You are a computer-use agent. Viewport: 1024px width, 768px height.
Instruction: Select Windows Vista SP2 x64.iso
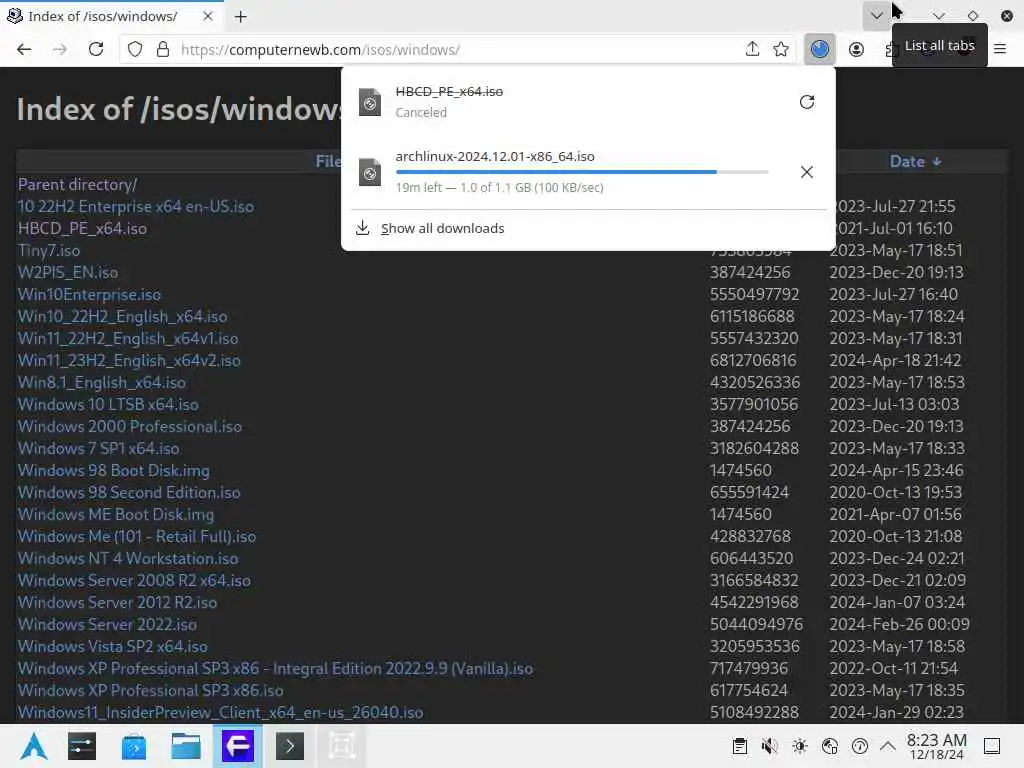[x=113, y=647]
